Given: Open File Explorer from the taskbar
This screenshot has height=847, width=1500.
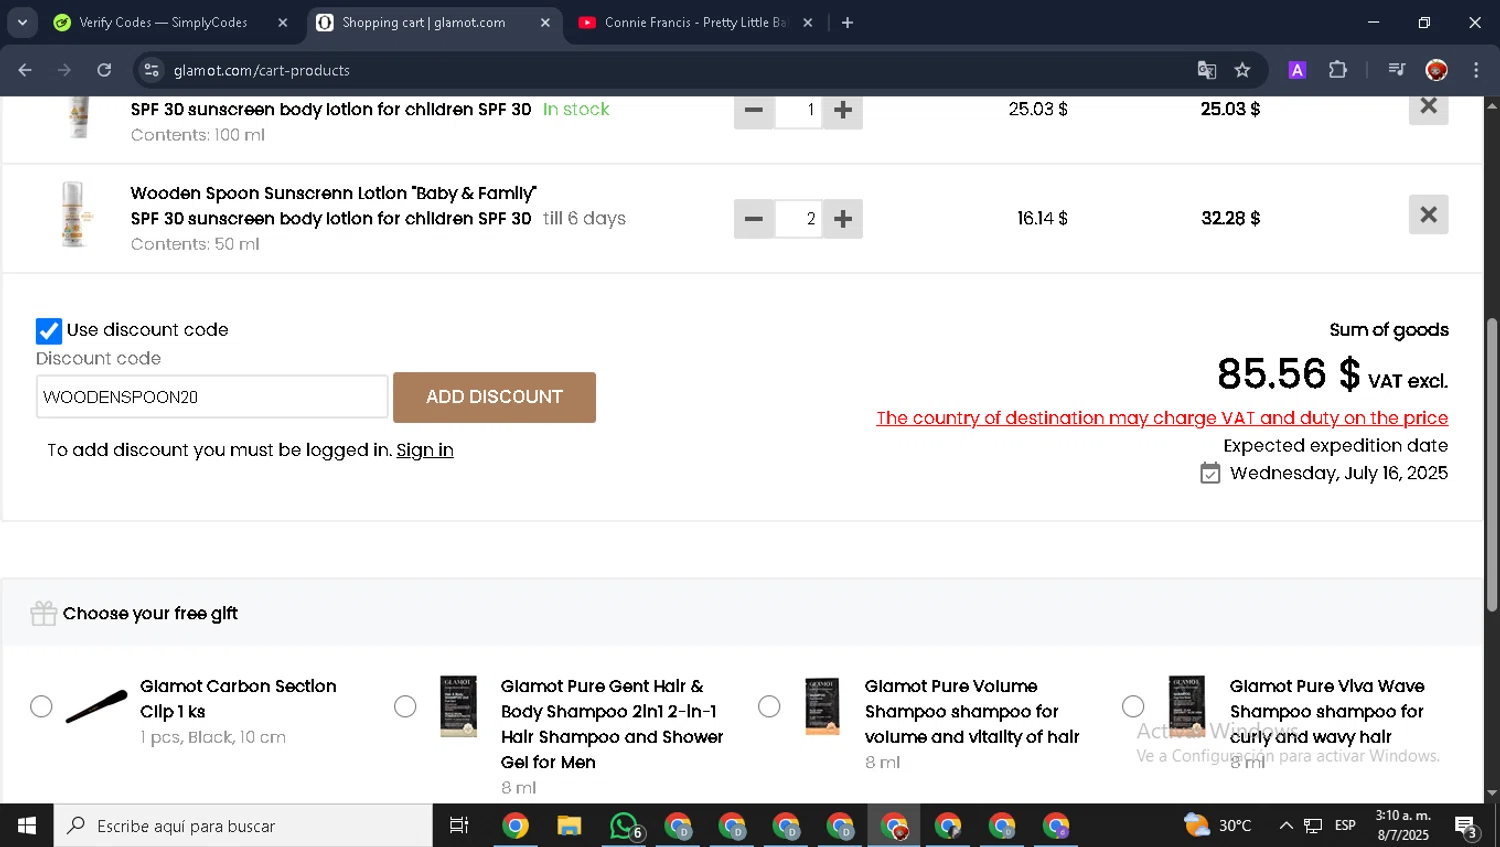Looking at the screenshot, I should [x=569, y=826].
